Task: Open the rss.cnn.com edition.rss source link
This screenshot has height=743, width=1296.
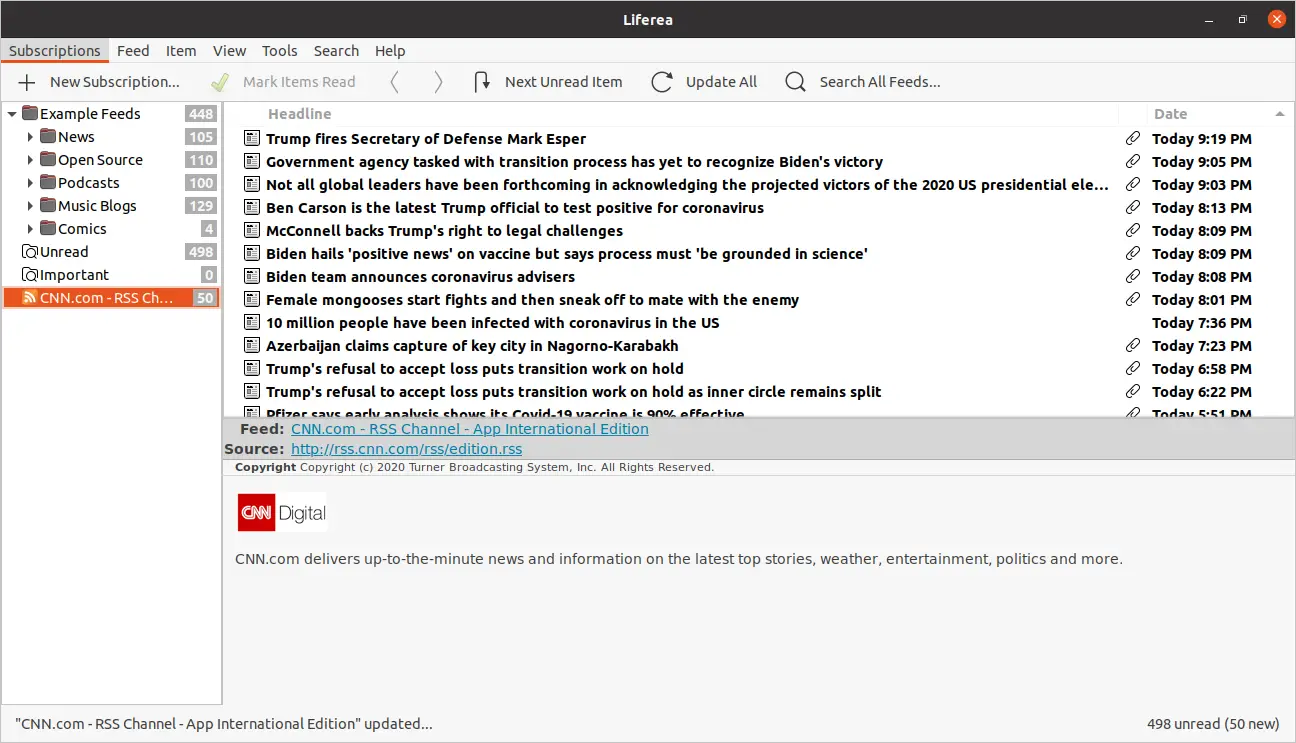Action: tap(406, 449)
